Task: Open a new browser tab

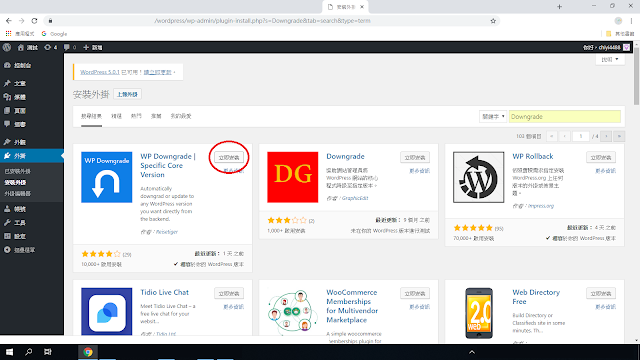Action: click(x=559, y=7)
